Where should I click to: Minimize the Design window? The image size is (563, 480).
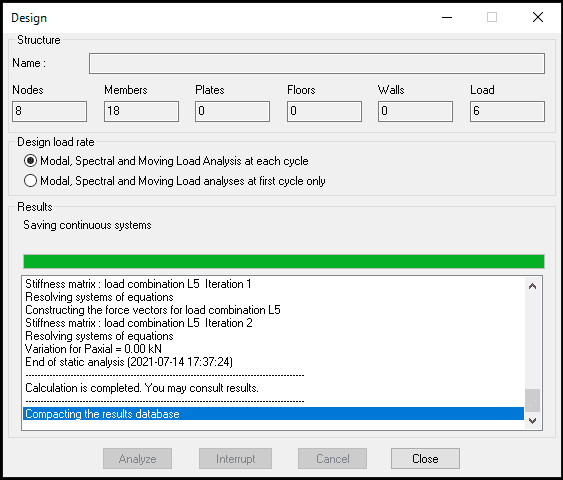[447, 17]
